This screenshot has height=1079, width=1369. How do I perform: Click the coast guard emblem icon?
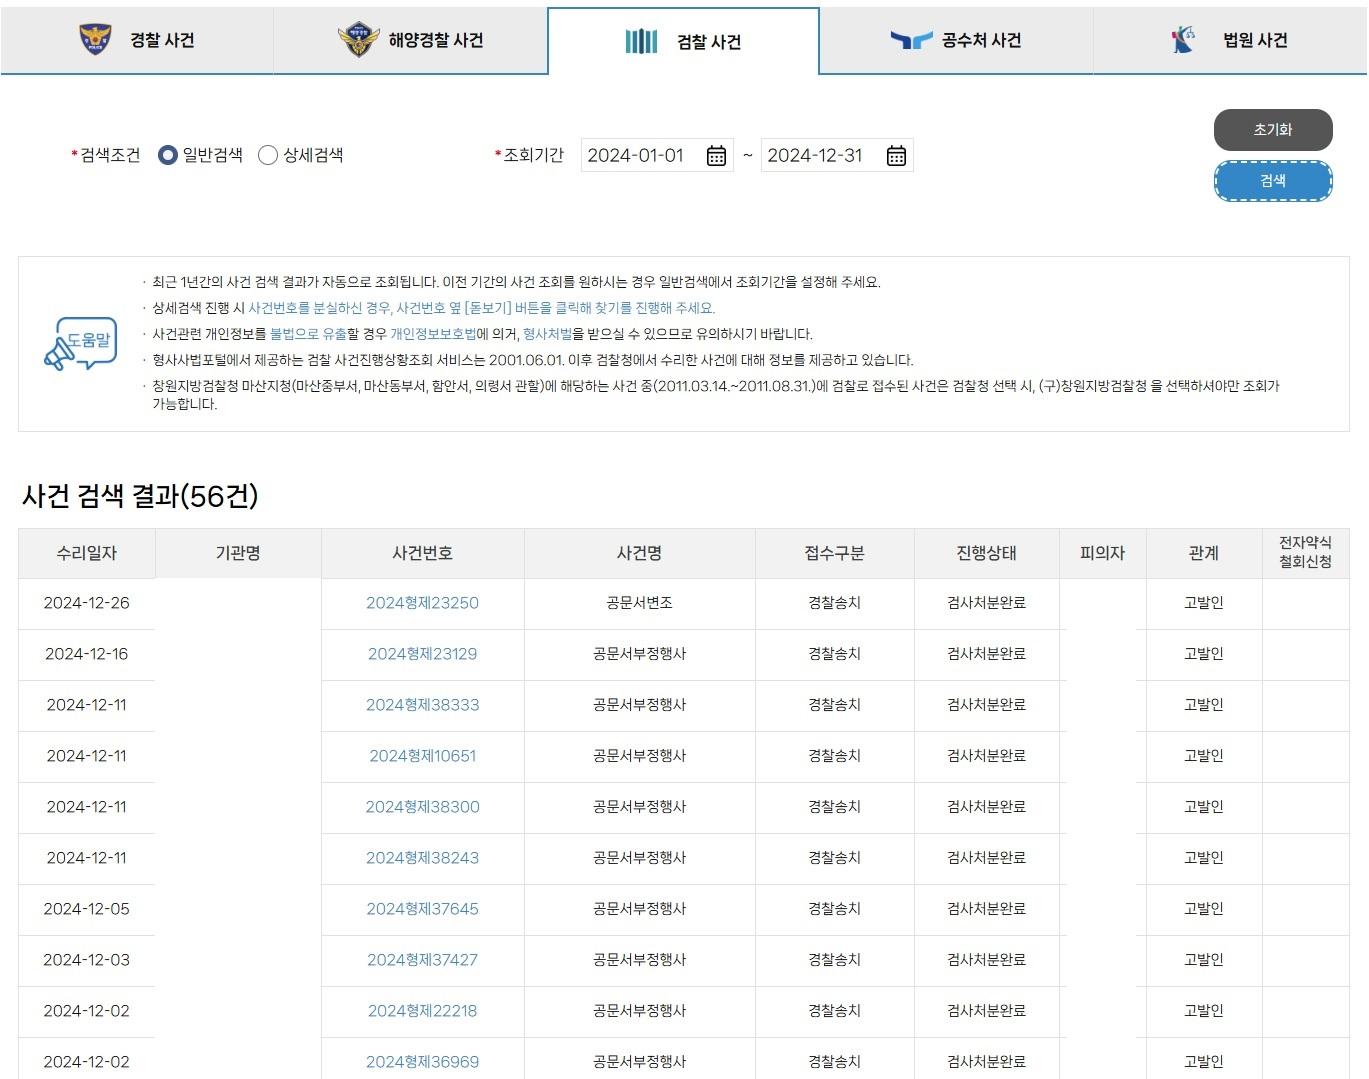[x=358, y=40]
